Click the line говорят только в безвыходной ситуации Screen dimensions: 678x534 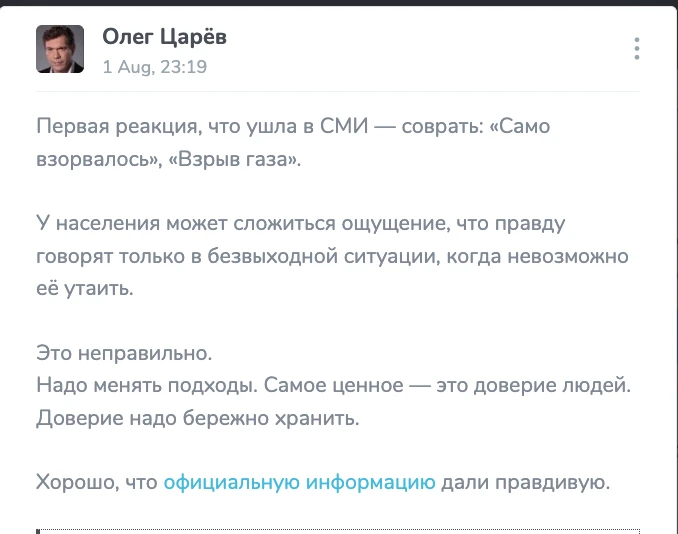[x=332, y=256]
